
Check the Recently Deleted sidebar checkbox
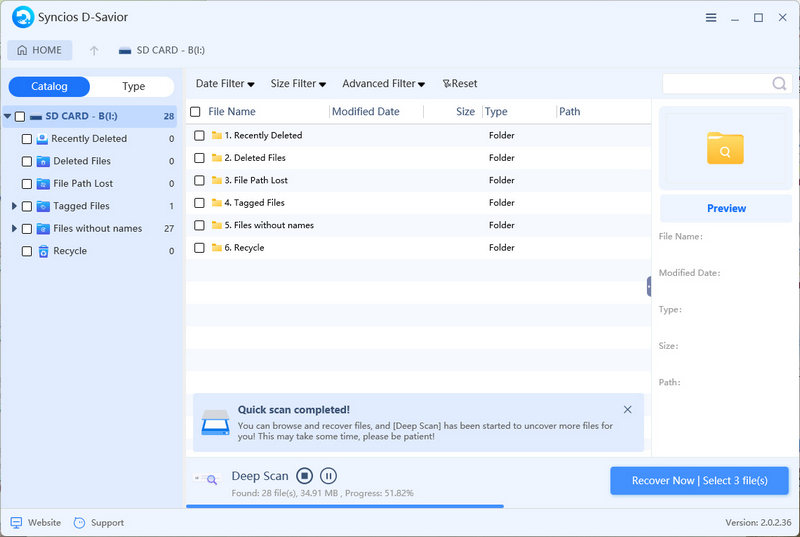27,139
